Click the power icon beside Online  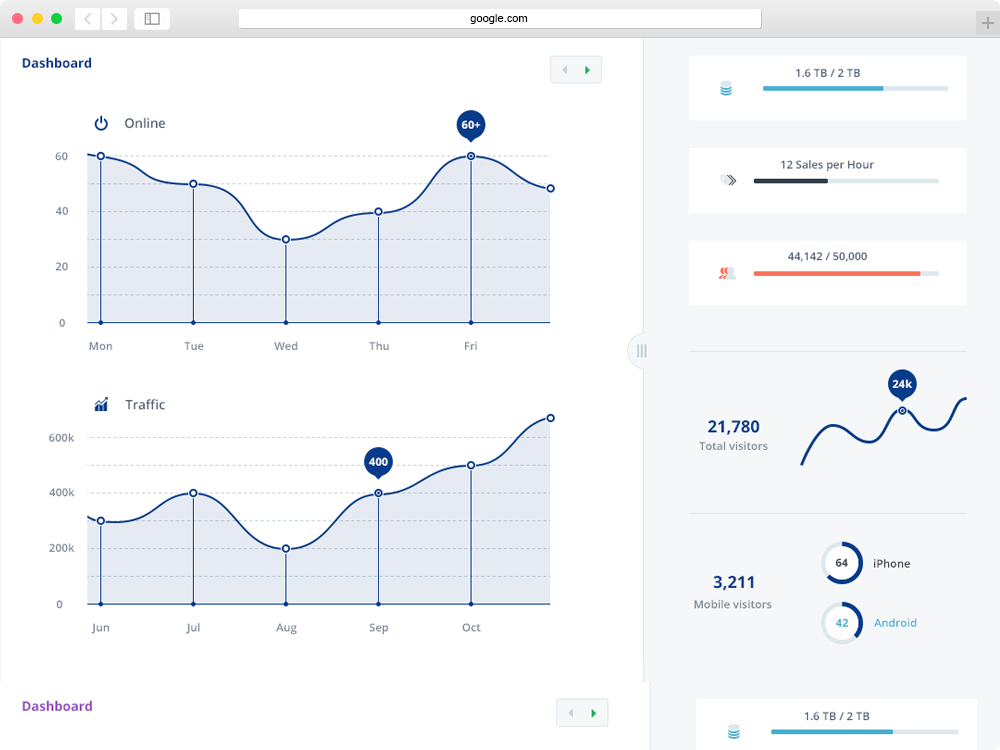tap(101, 123)
